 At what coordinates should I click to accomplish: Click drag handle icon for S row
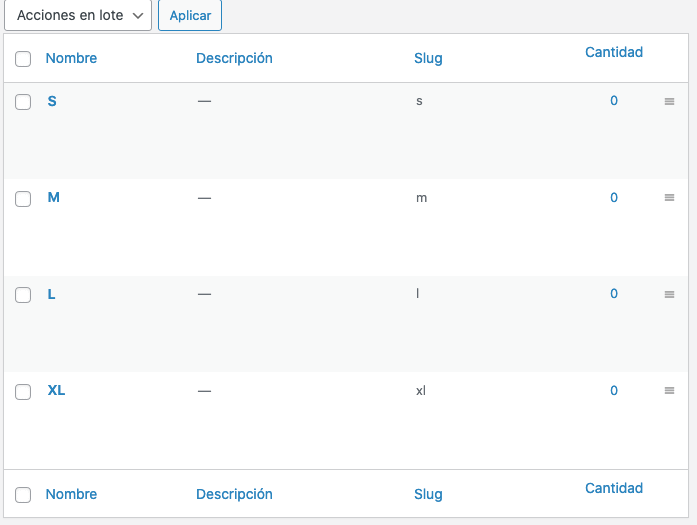point(669,101)
